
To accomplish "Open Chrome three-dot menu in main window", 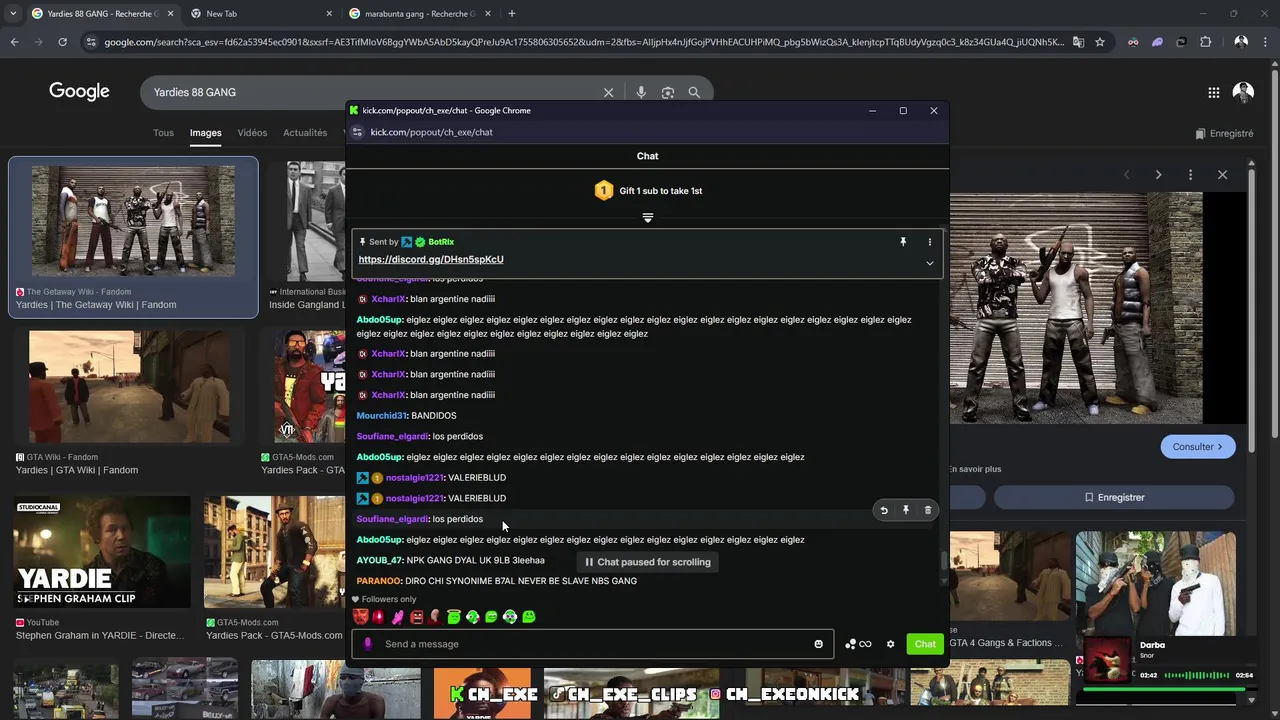I will [x=1266, y=42].
